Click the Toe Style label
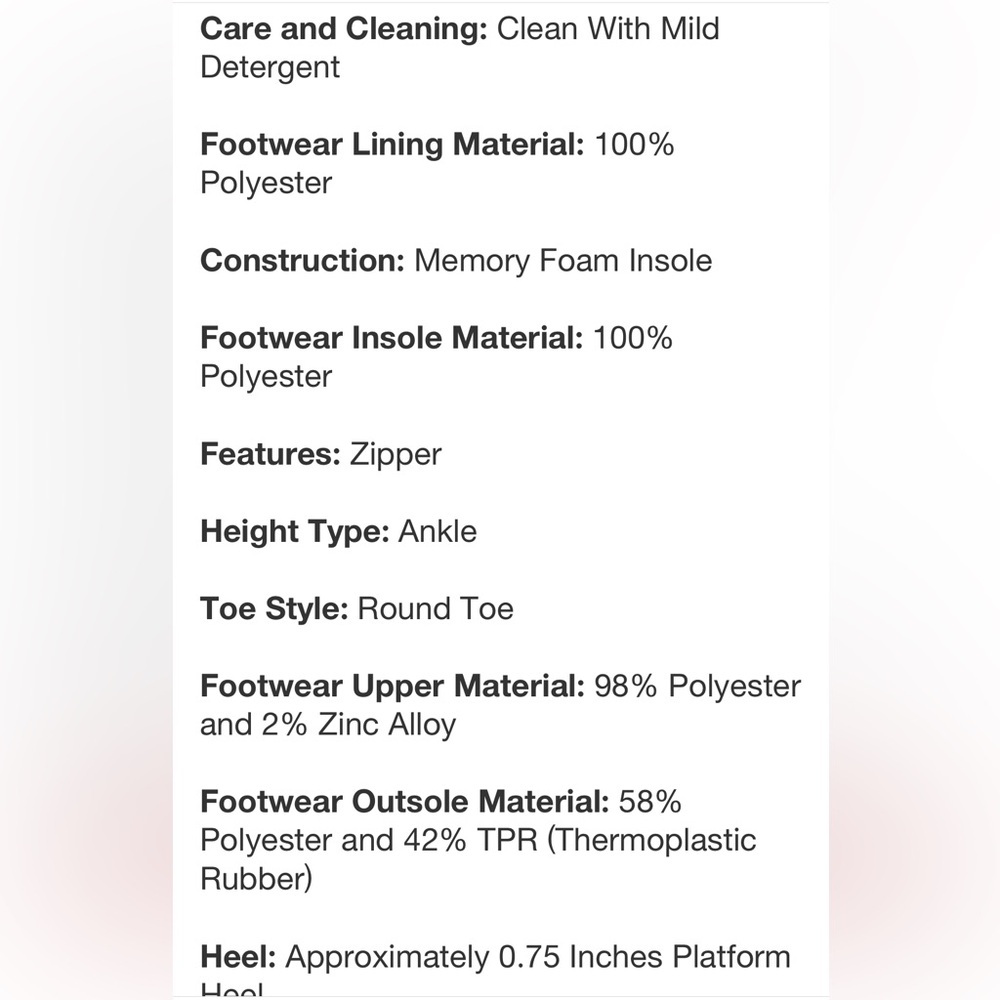This screenshot has width=1000, height=1000. coord(274,609)
